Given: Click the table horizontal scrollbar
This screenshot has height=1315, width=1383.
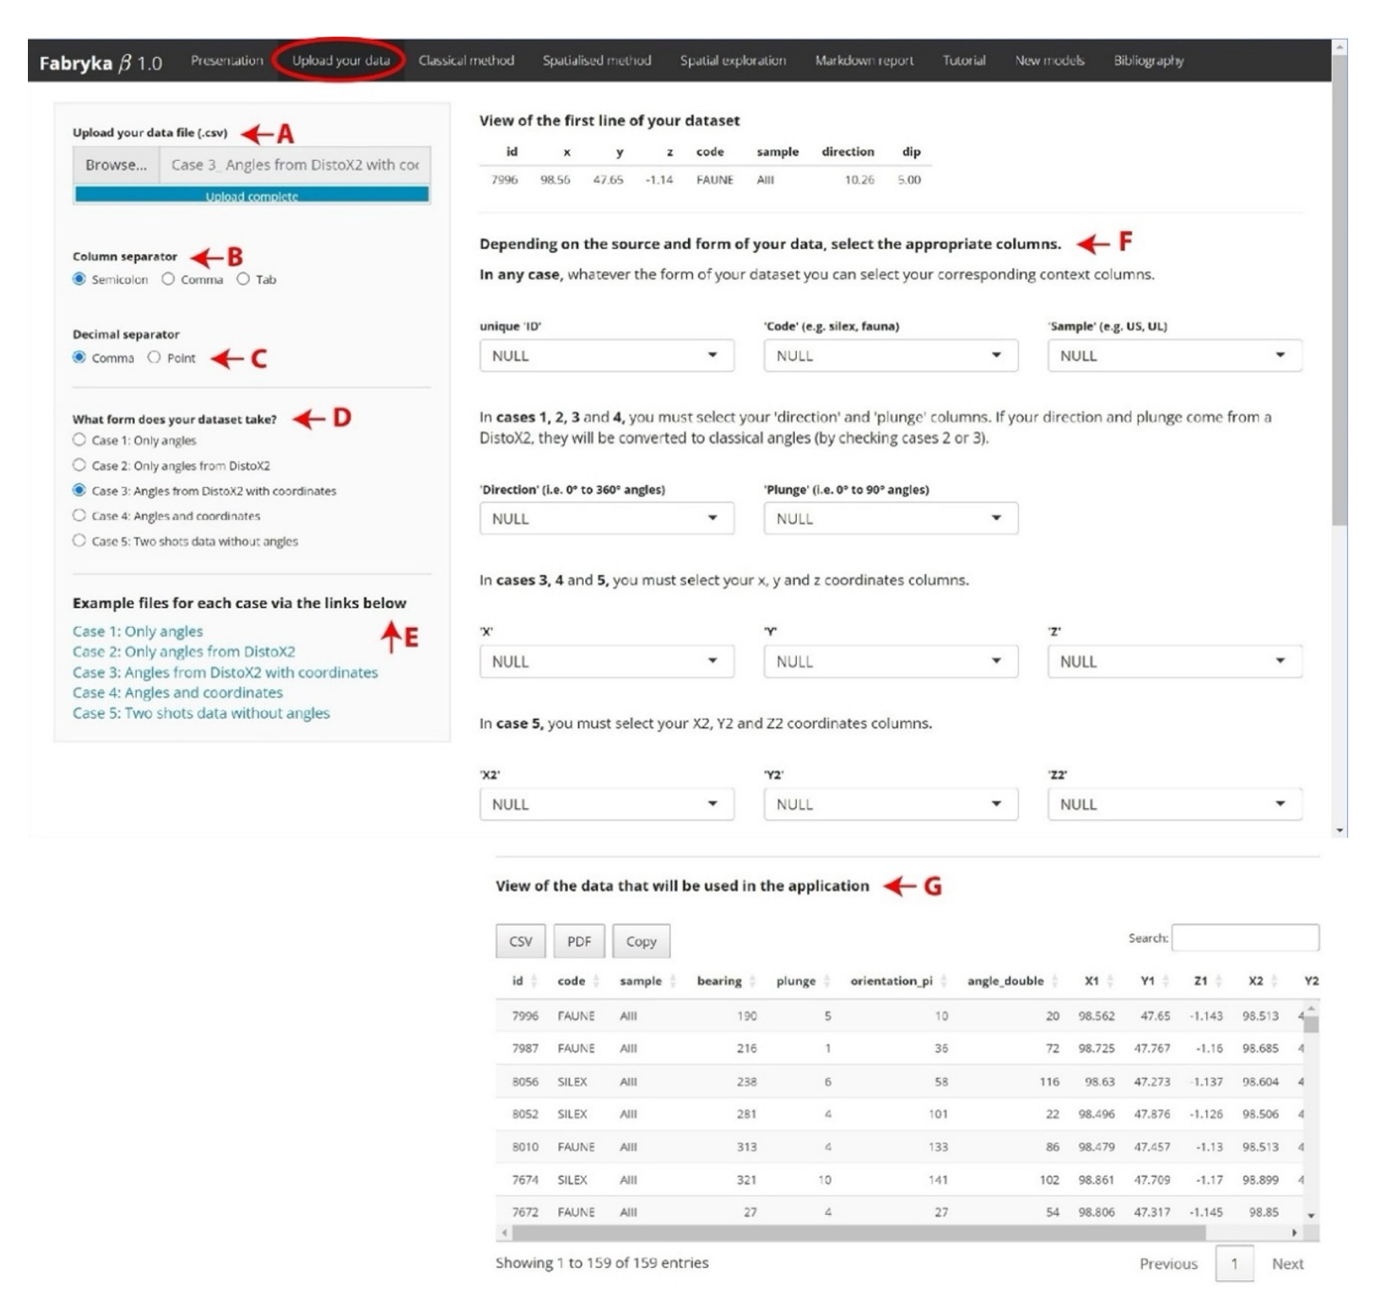Looking at the screenshot, I should click(860, 1234).
